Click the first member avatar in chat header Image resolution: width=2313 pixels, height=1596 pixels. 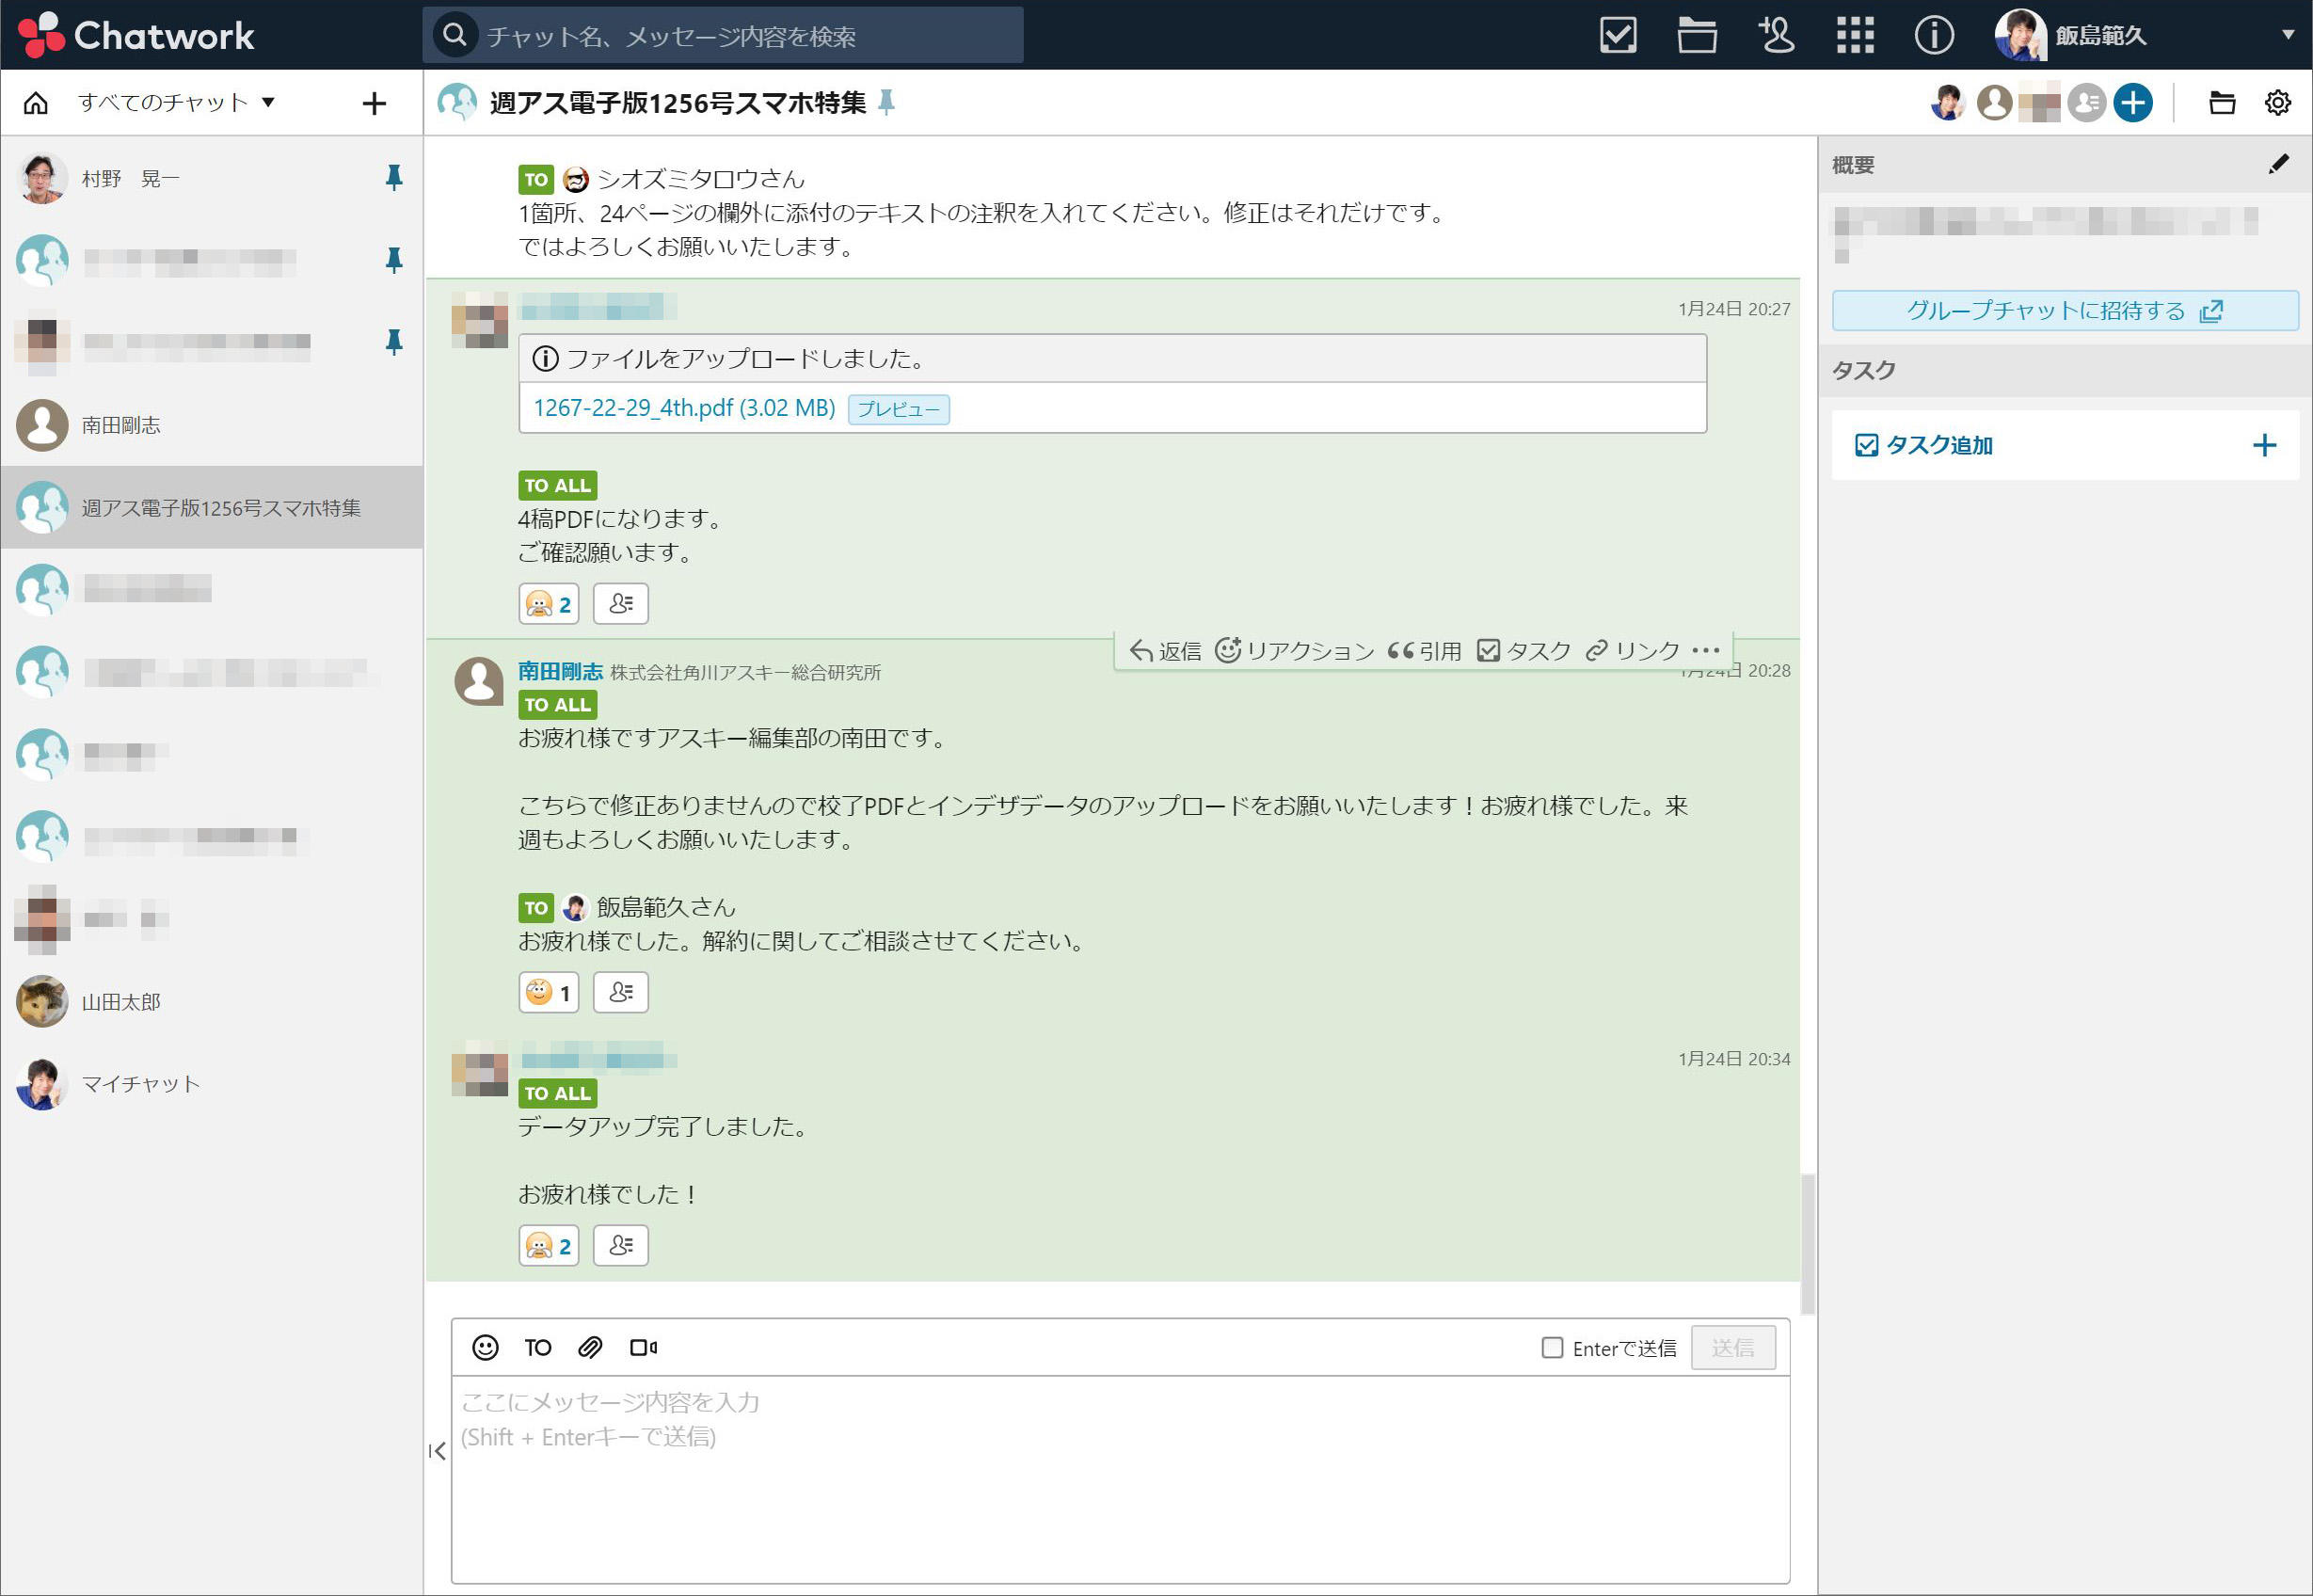(x=1947, y=102)
